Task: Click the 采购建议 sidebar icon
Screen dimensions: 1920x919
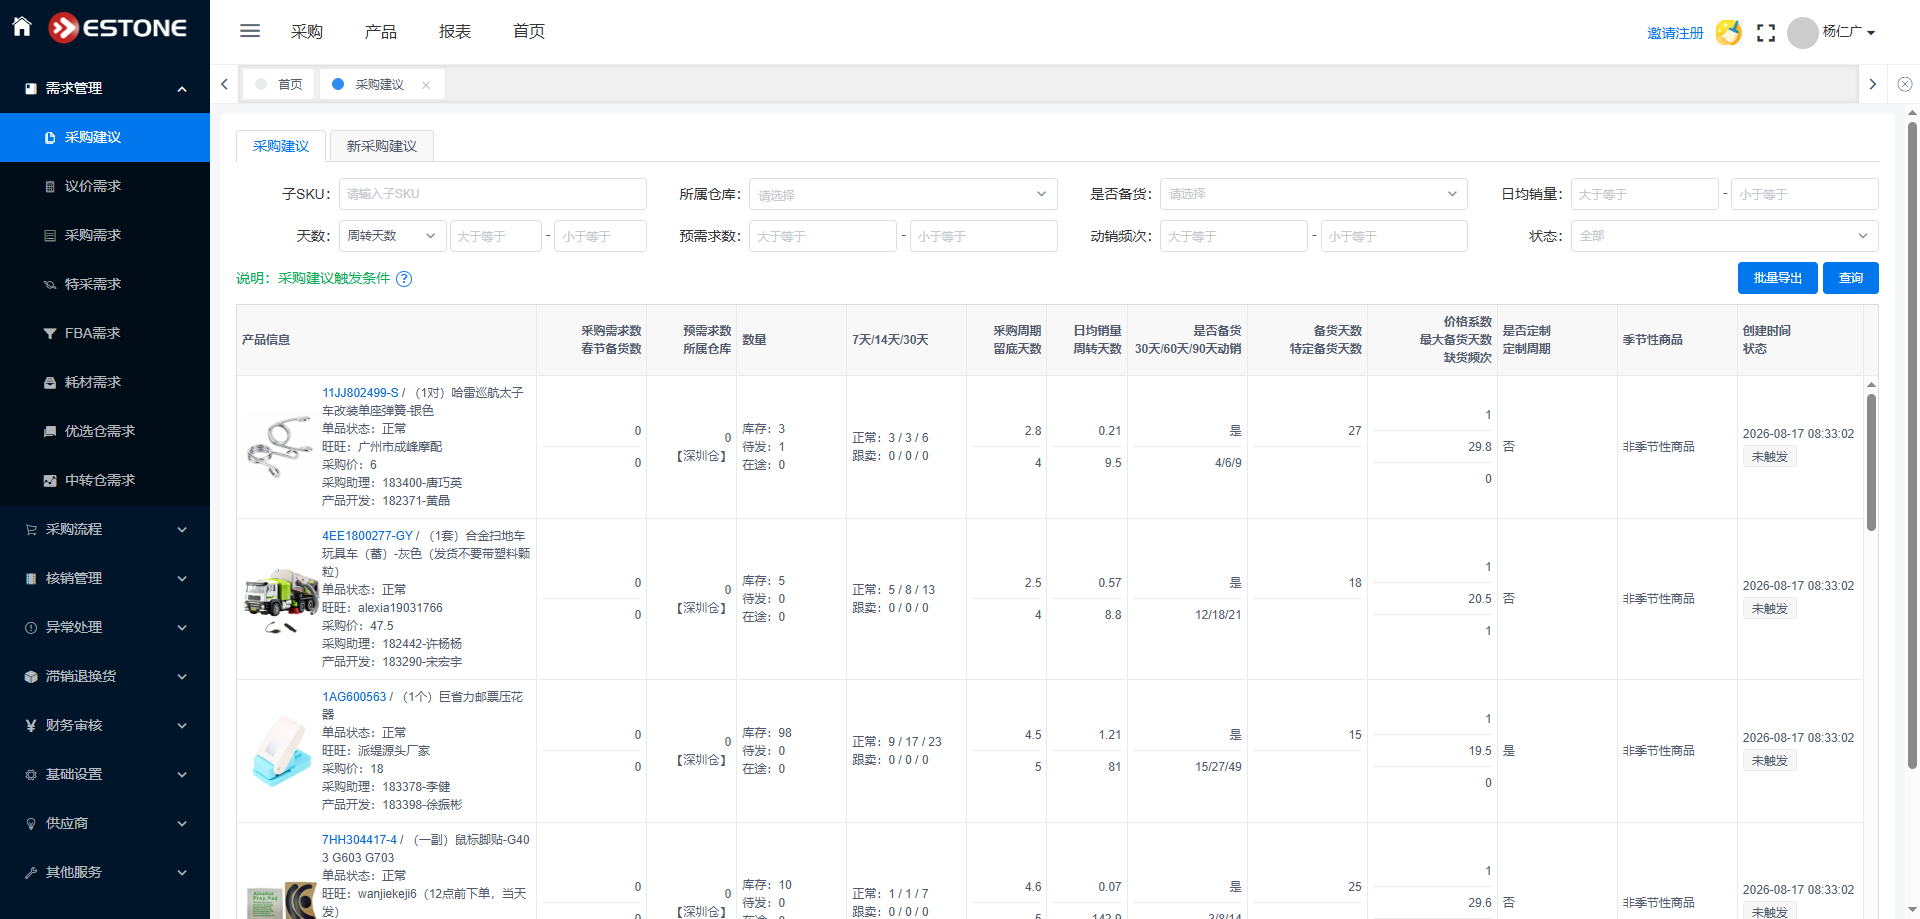Action: (50, 138)
